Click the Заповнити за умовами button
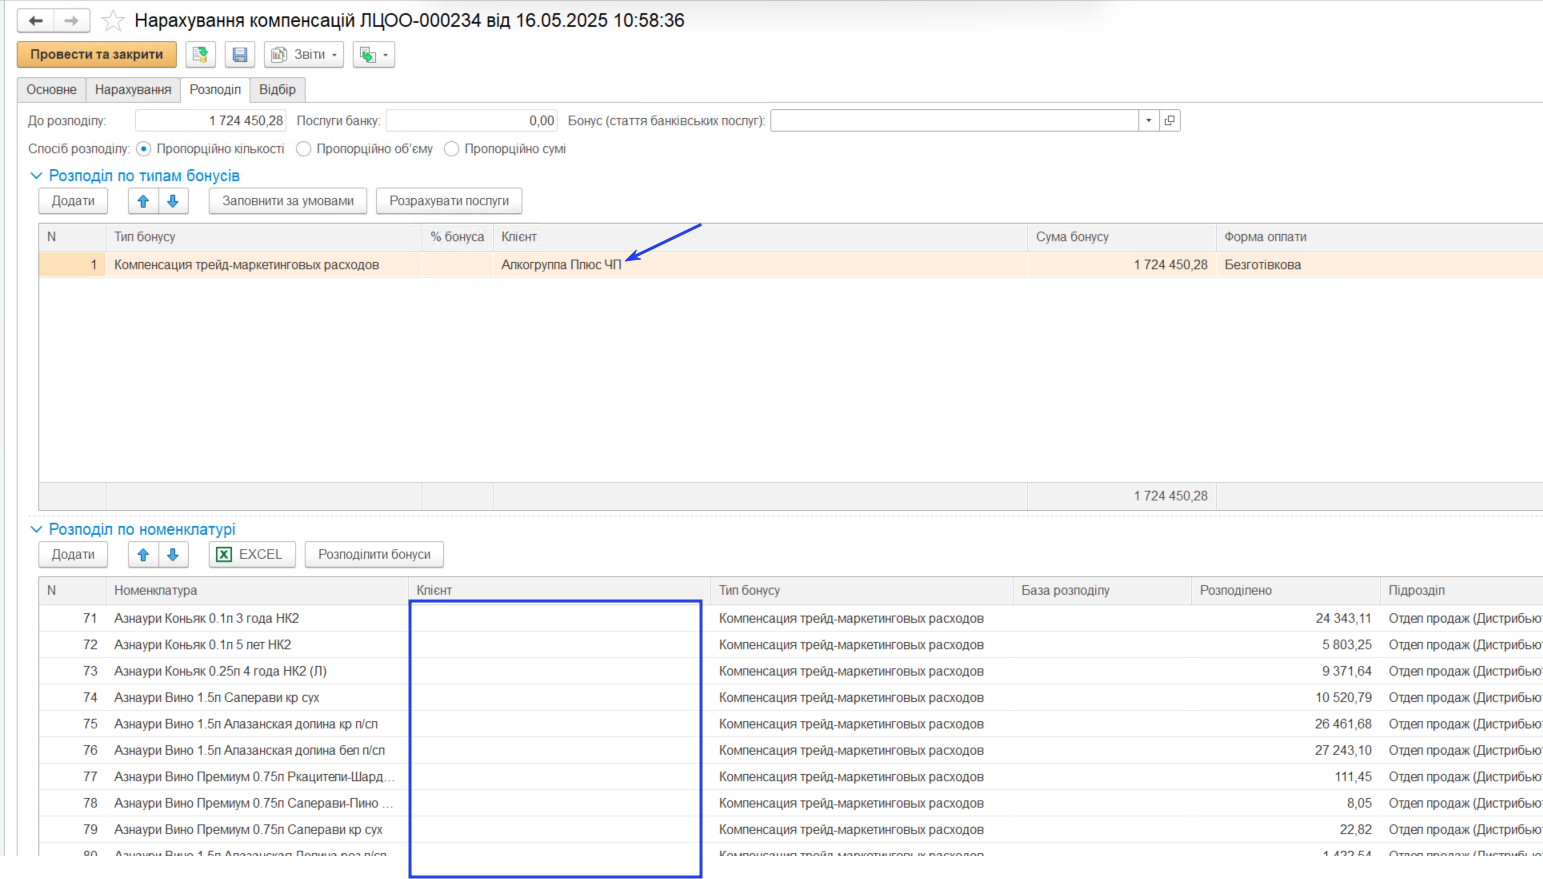The height and width of the screenshot is (879, 1543). pyautogui.click(x=288, y=201)
